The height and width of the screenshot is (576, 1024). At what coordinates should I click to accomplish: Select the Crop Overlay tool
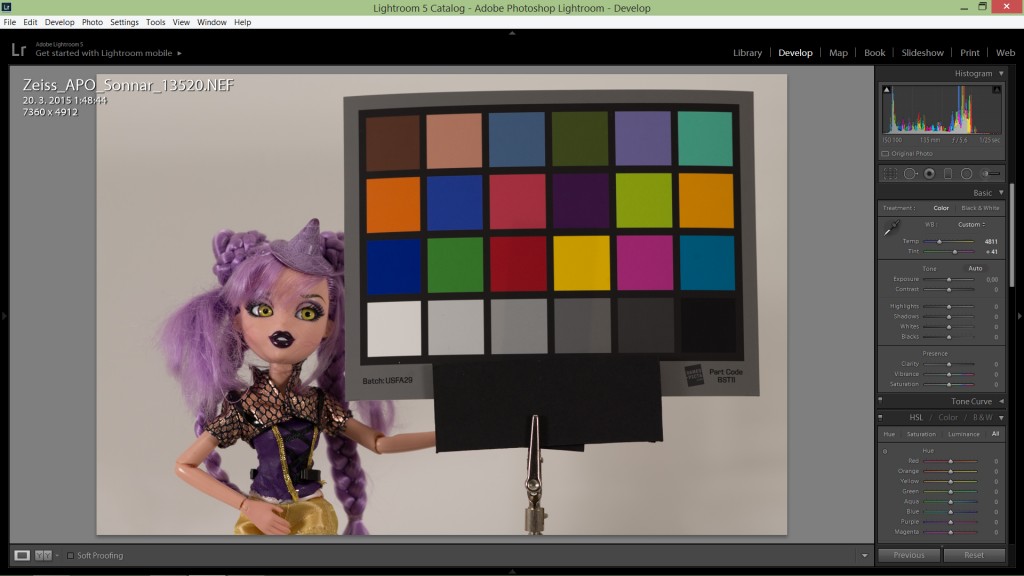890,174
